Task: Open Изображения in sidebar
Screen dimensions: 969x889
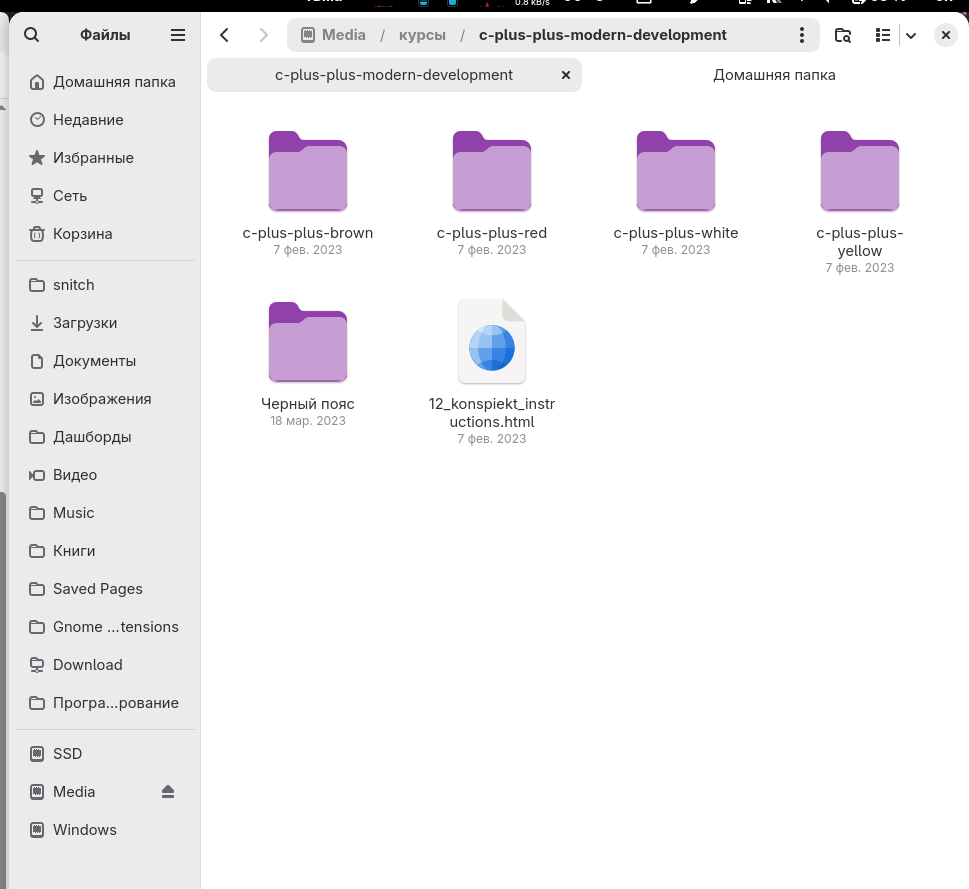Action: (105, 399)
